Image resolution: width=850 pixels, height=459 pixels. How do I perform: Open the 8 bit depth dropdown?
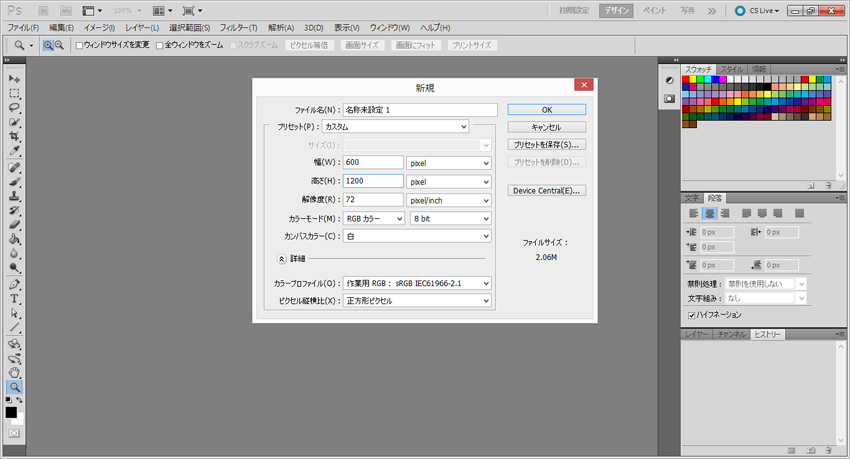[450, 219]
